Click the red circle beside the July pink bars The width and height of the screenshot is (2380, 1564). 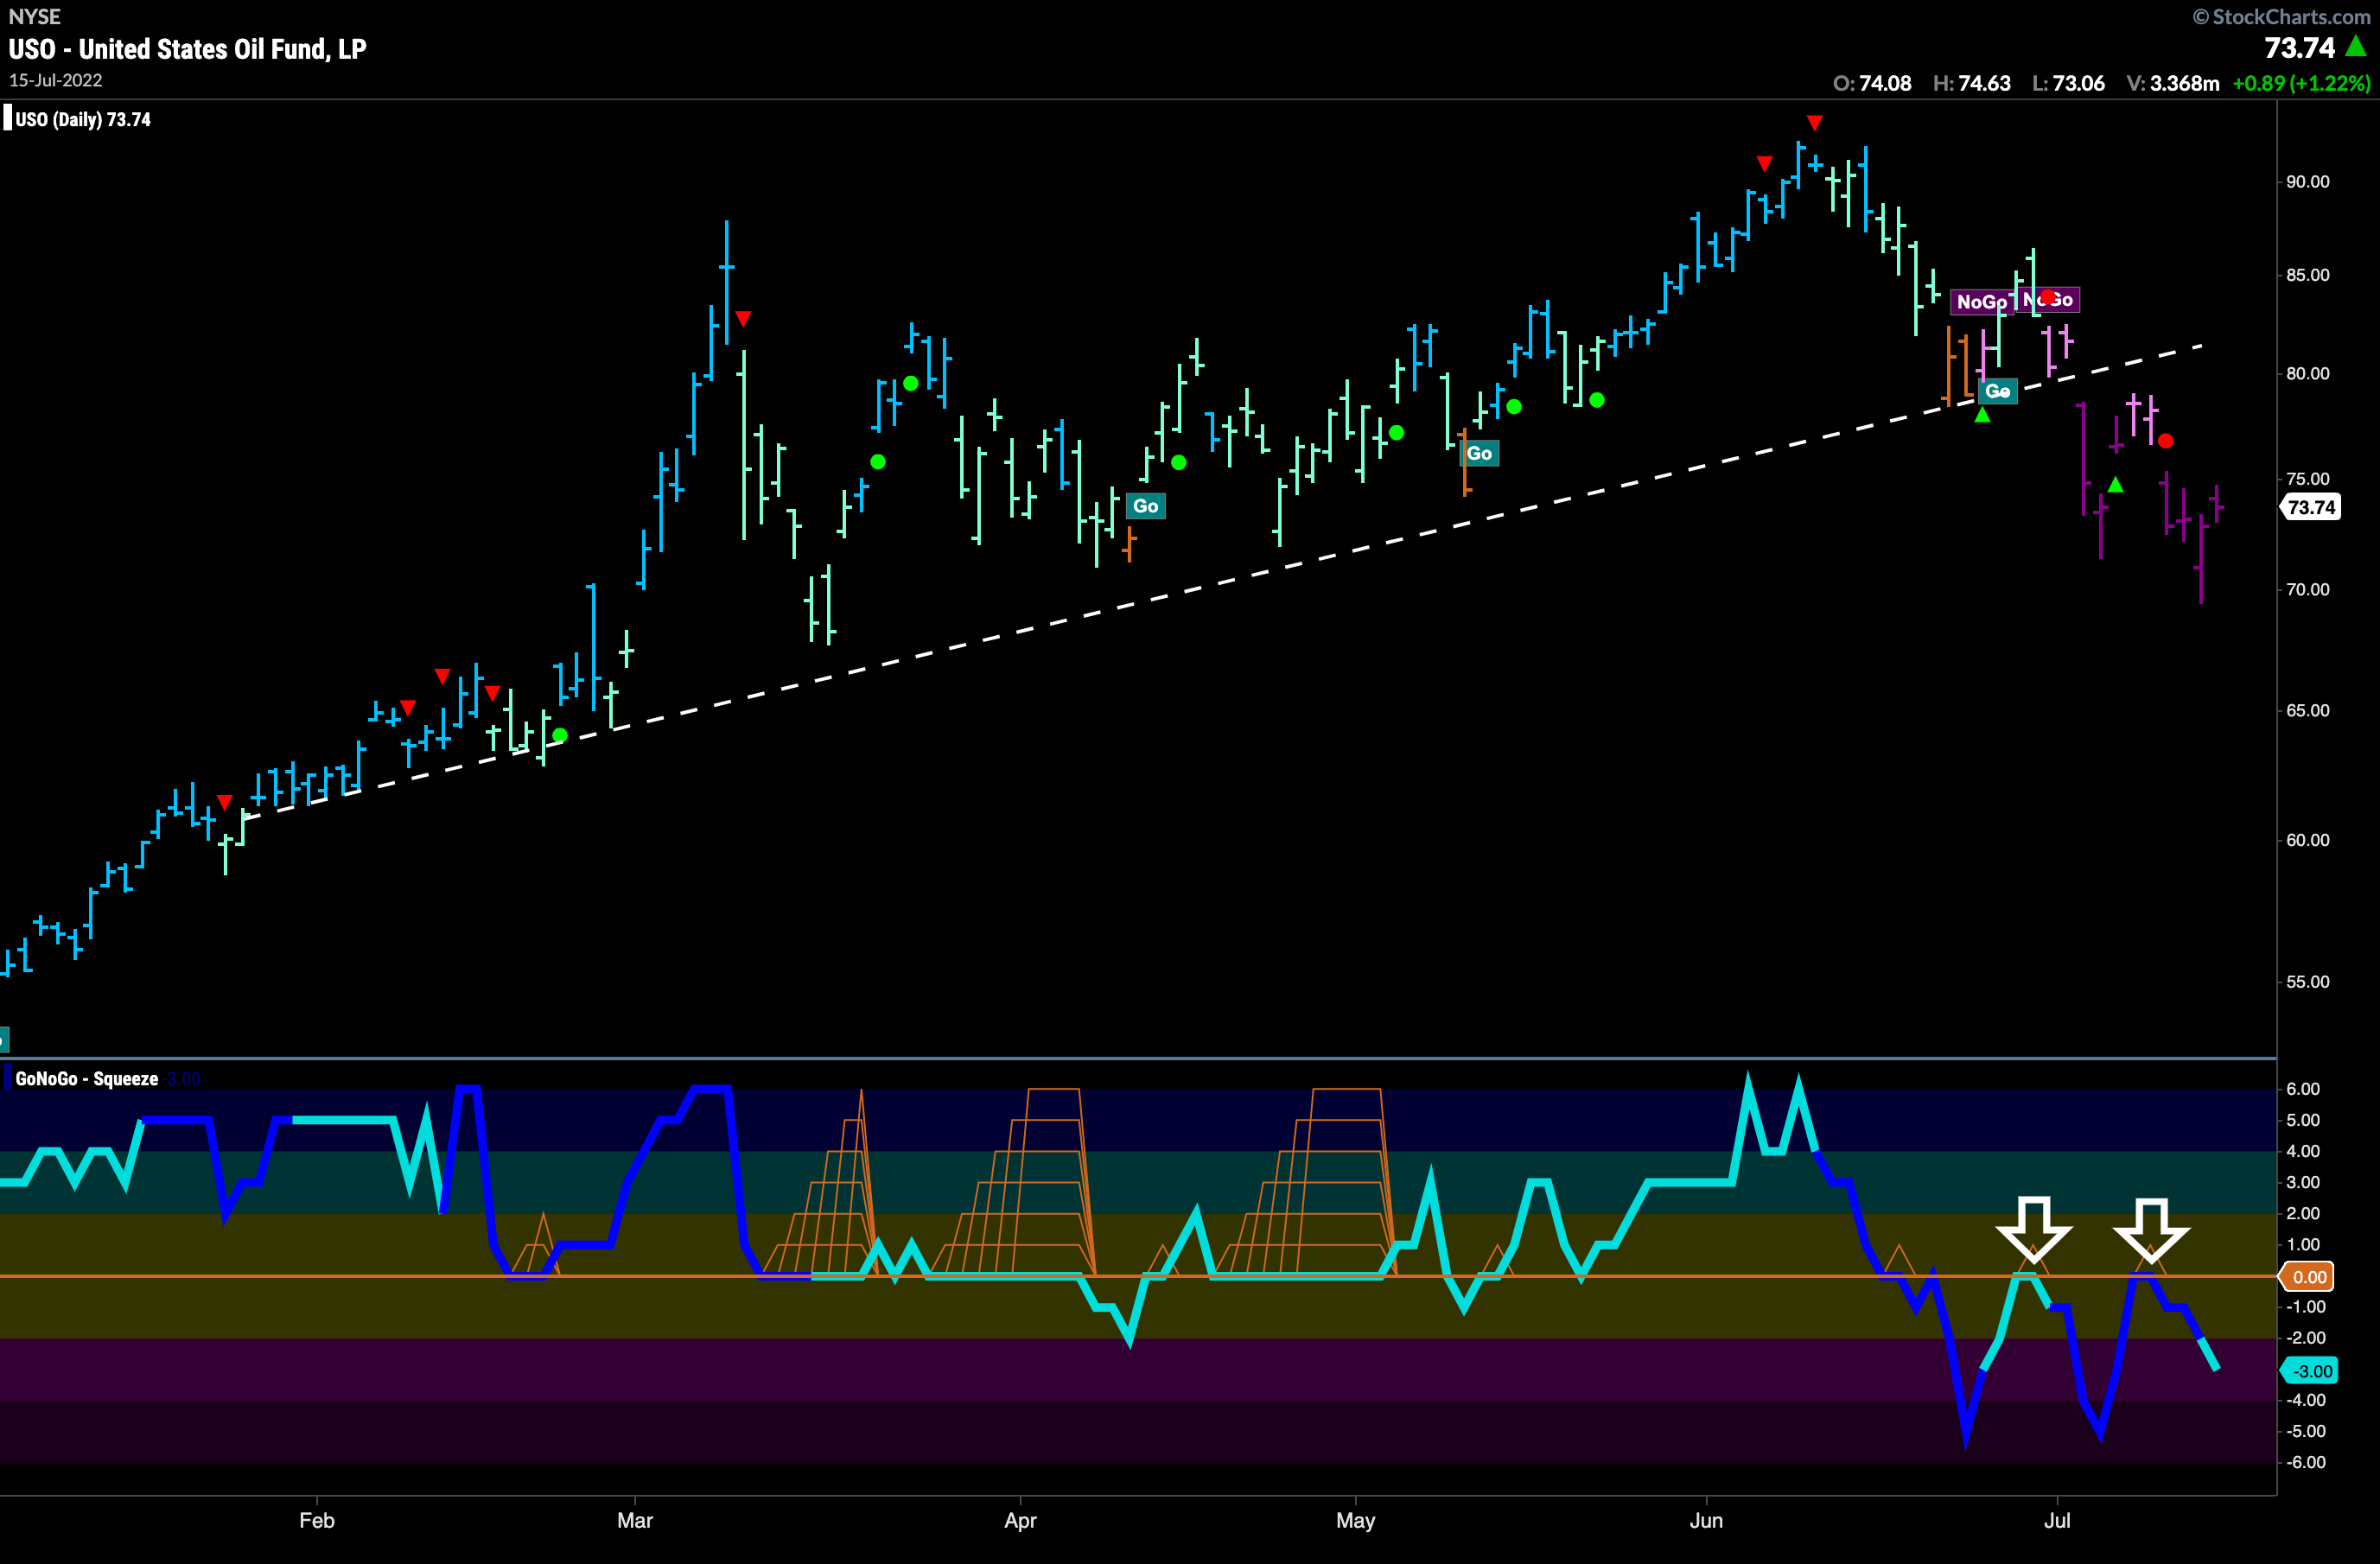(2165, 441)
